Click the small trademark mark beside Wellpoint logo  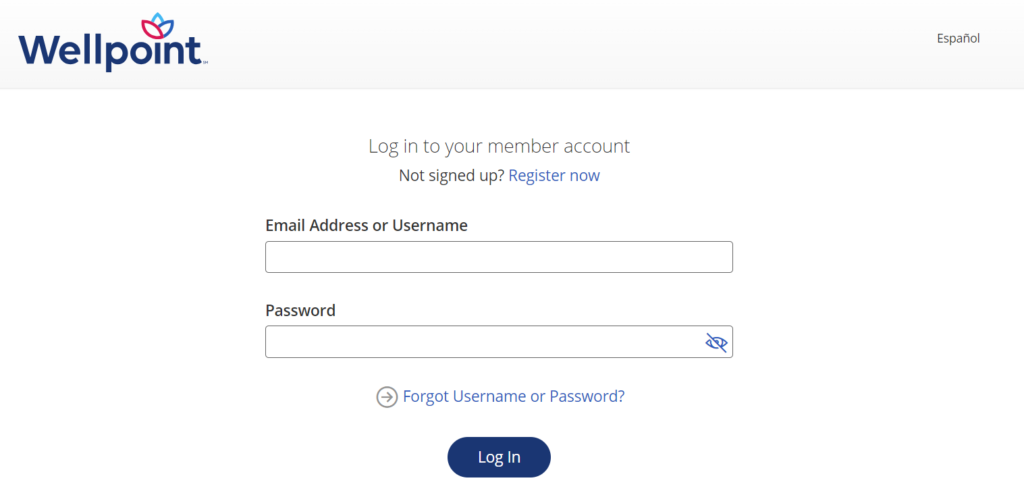tap(206, 62)
